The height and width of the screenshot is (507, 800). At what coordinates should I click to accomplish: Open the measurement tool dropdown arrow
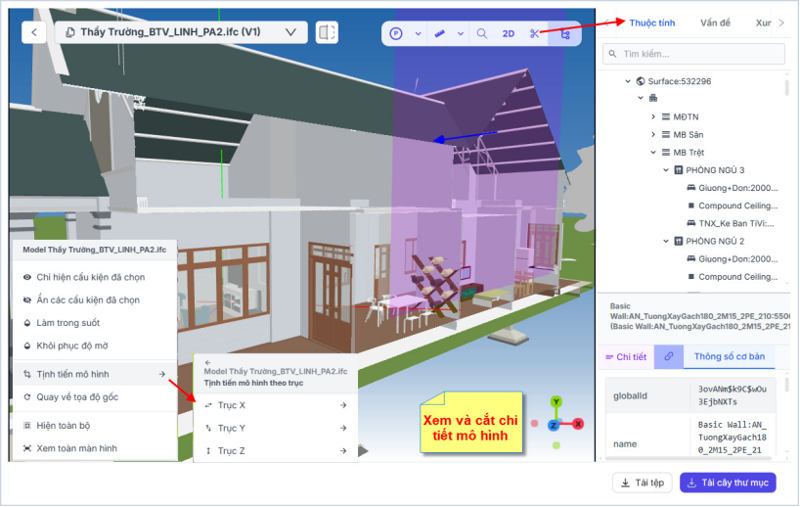tap(460, 34)
